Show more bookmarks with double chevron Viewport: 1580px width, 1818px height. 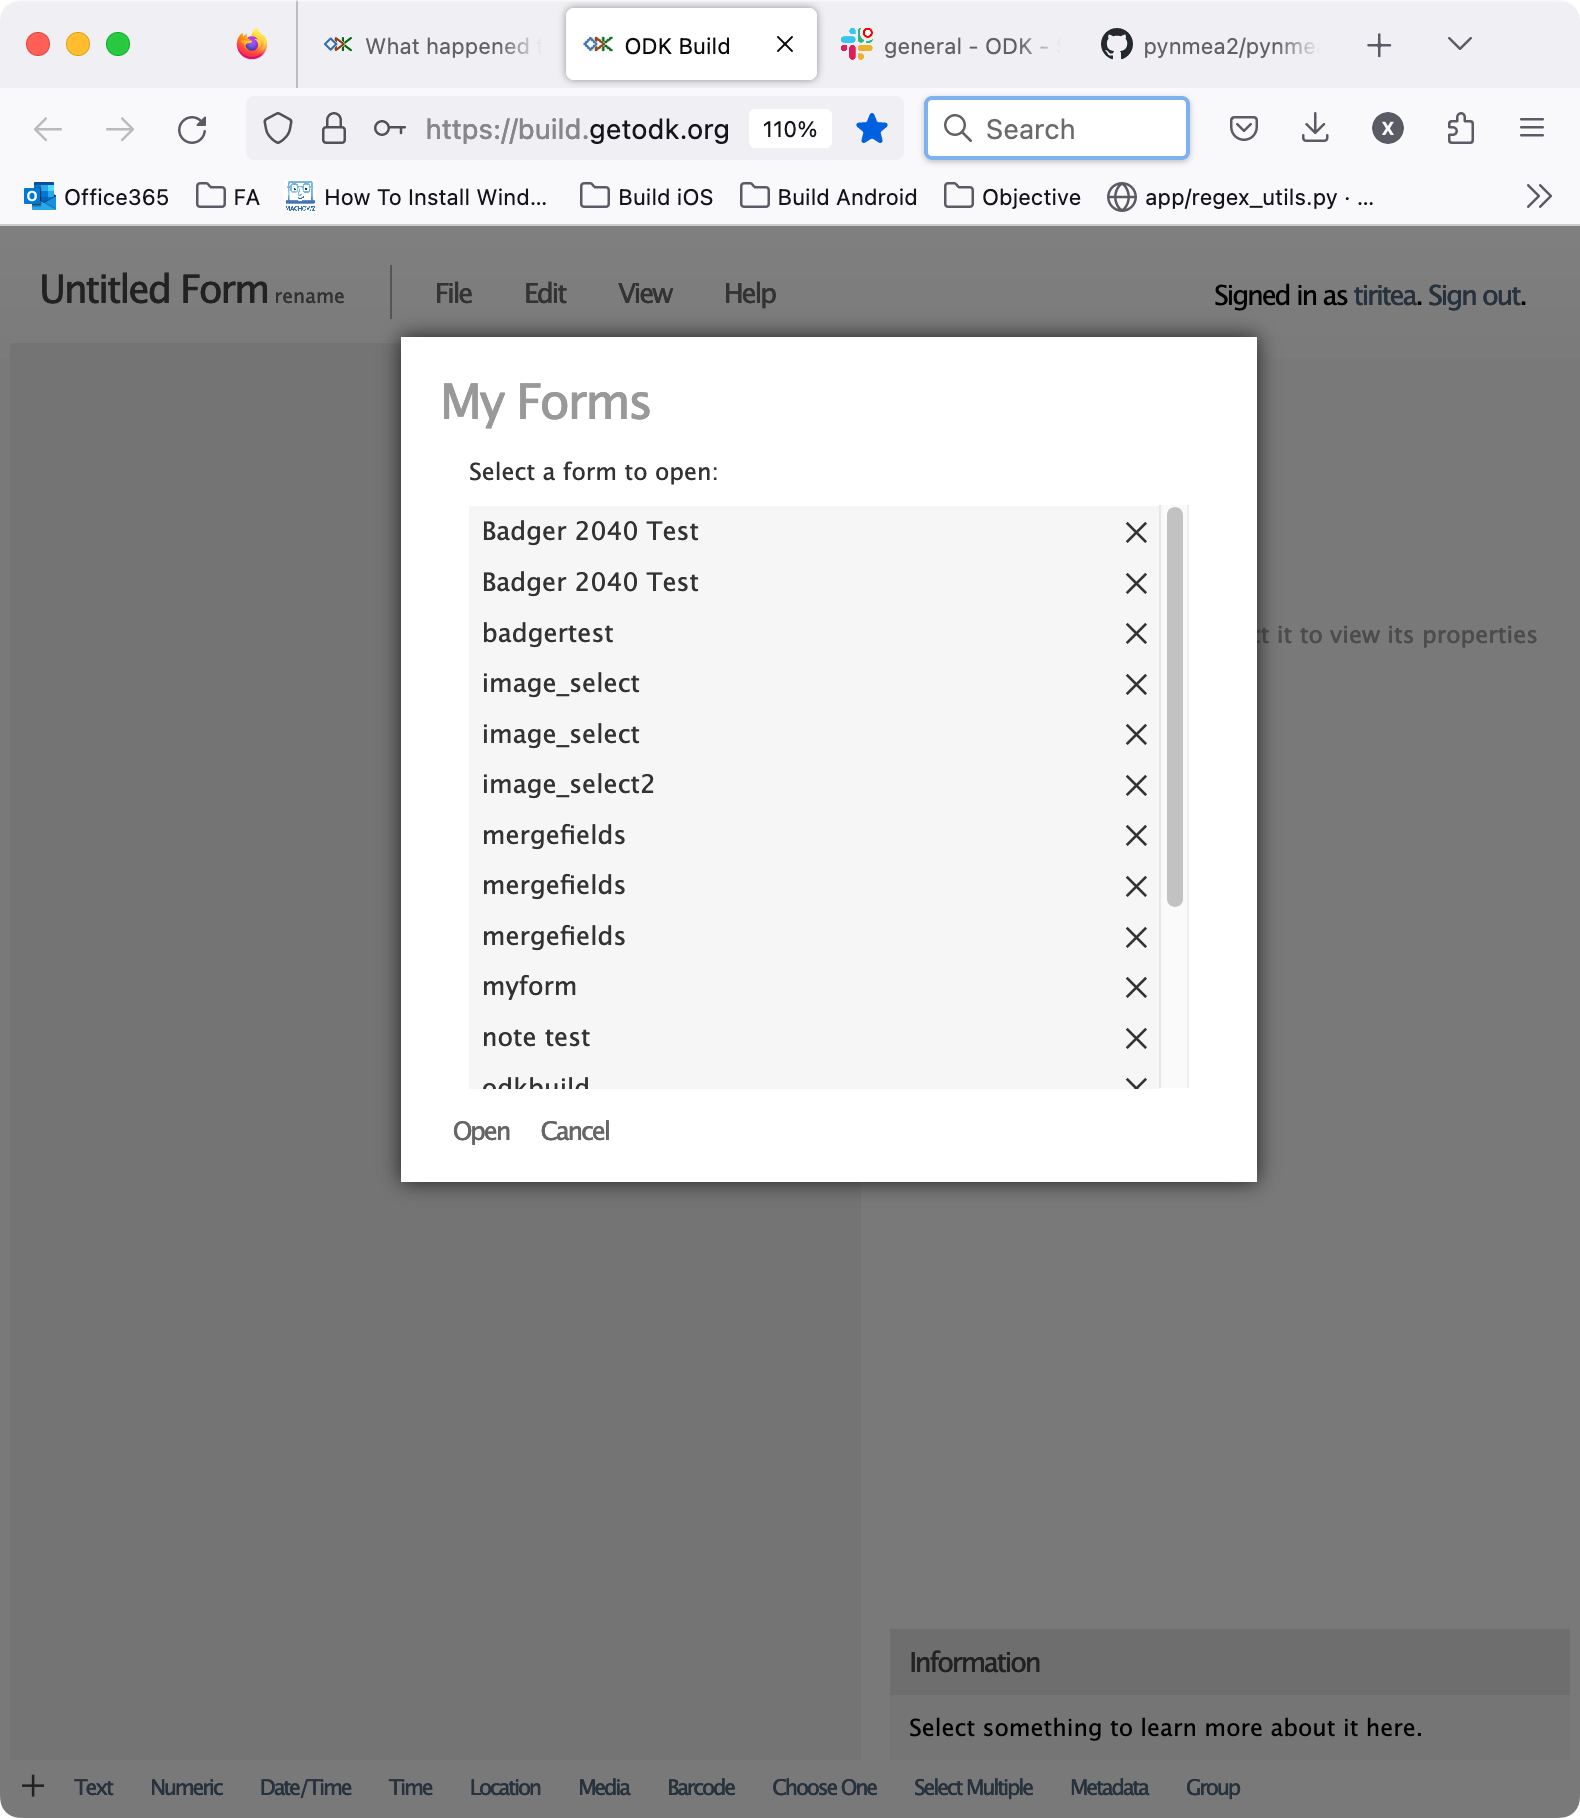(1539, 196)
